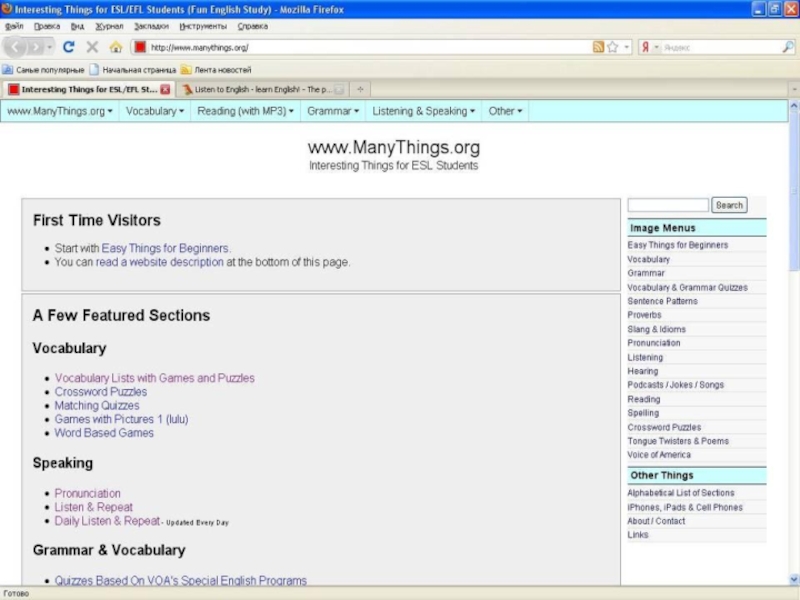Viewport: 800px width, 600px height.
Task: Open the Listen & Repeat link
Action: (93, 507)
